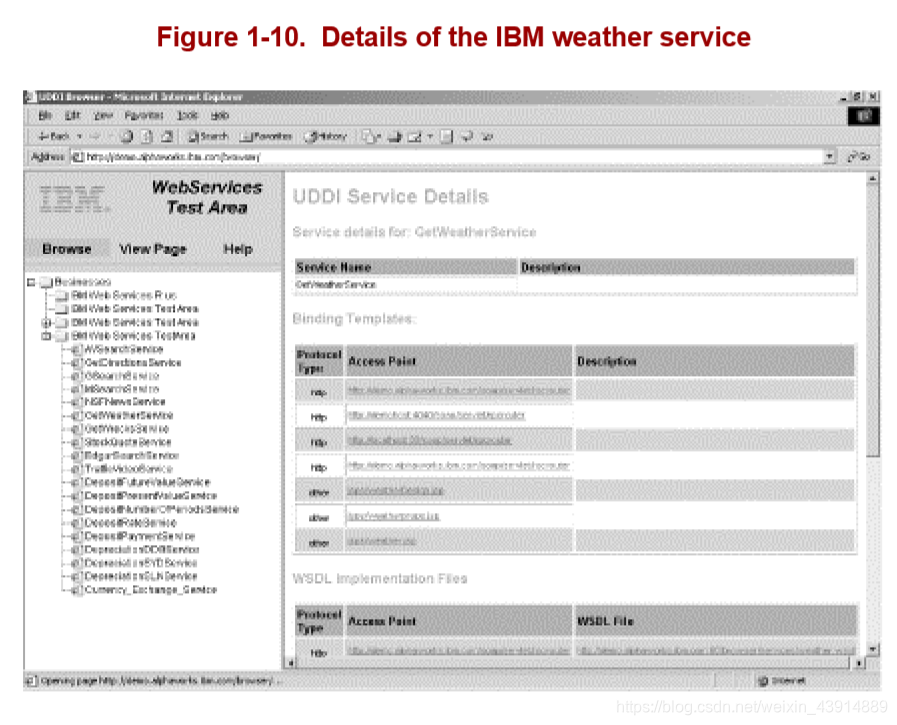The height and width of the screenshot is (725, 897).
Task: Click the NSFNewsService page icon
Action: click(x=76, y=402)
